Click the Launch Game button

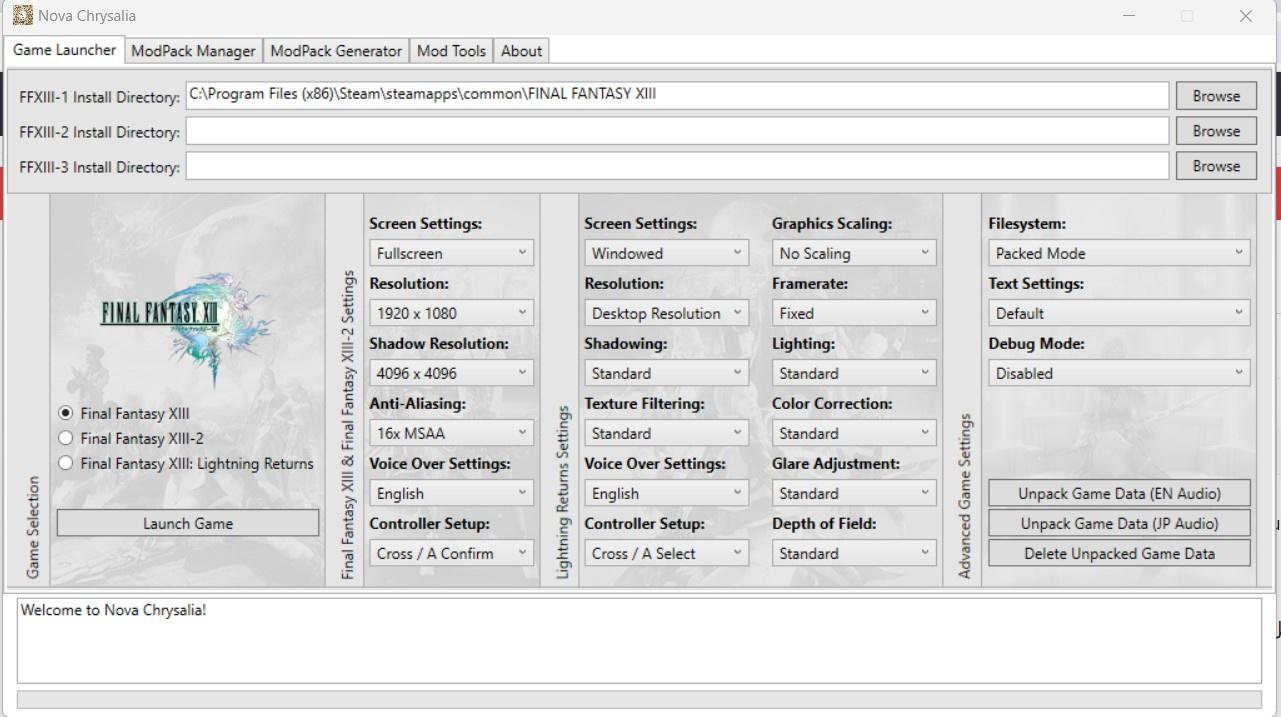pyautogui.click(x=188, y=523)
